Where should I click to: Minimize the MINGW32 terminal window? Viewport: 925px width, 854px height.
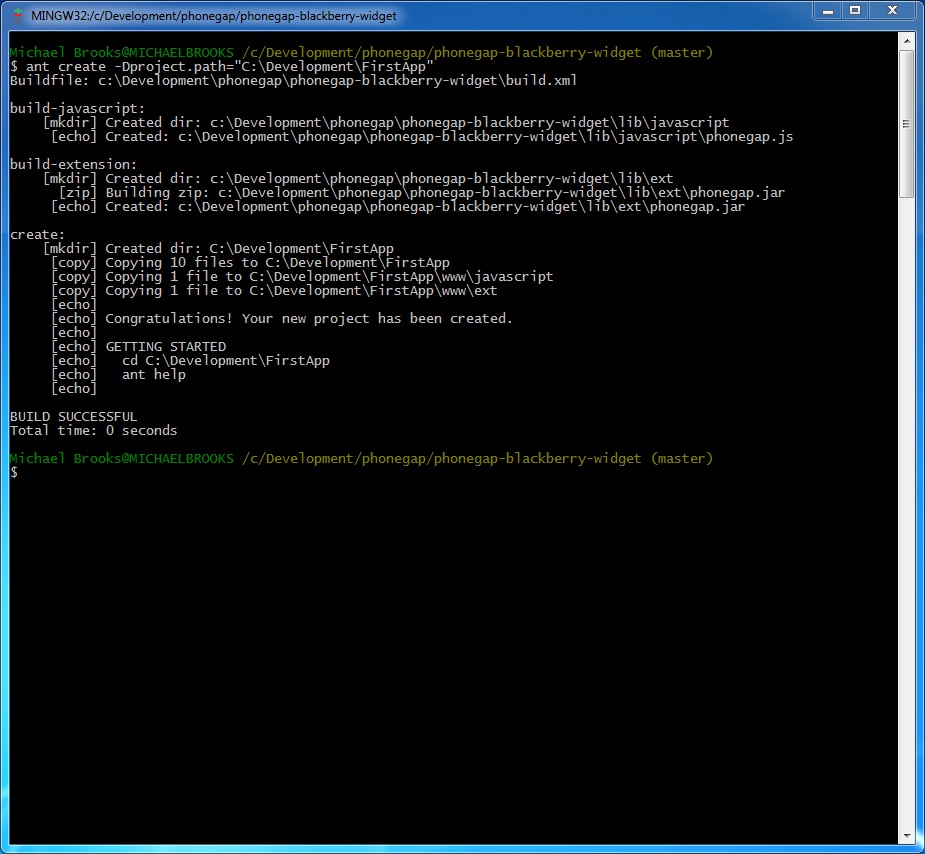(828, 11)
